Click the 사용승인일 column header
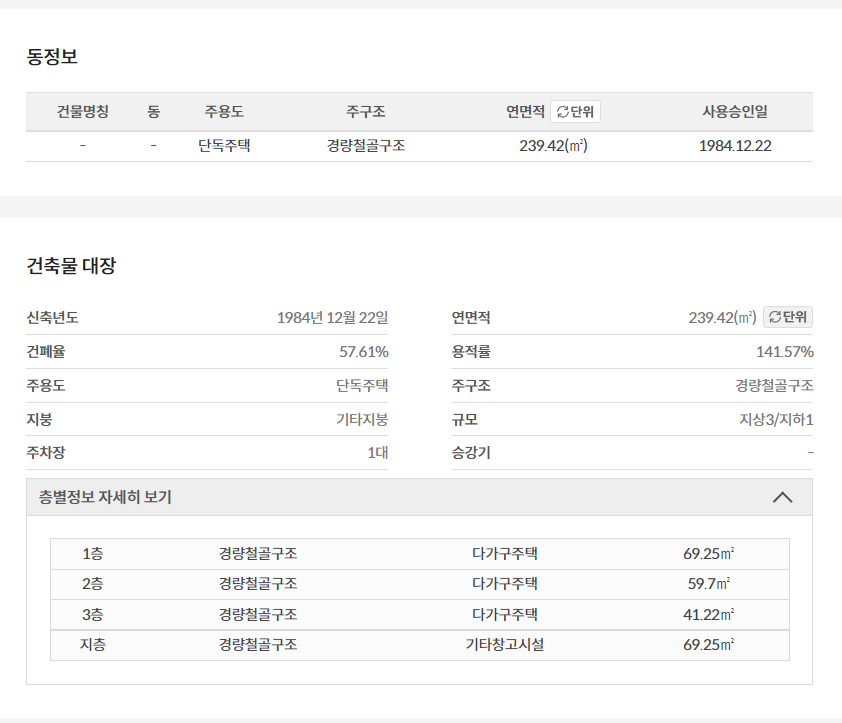 735,112
